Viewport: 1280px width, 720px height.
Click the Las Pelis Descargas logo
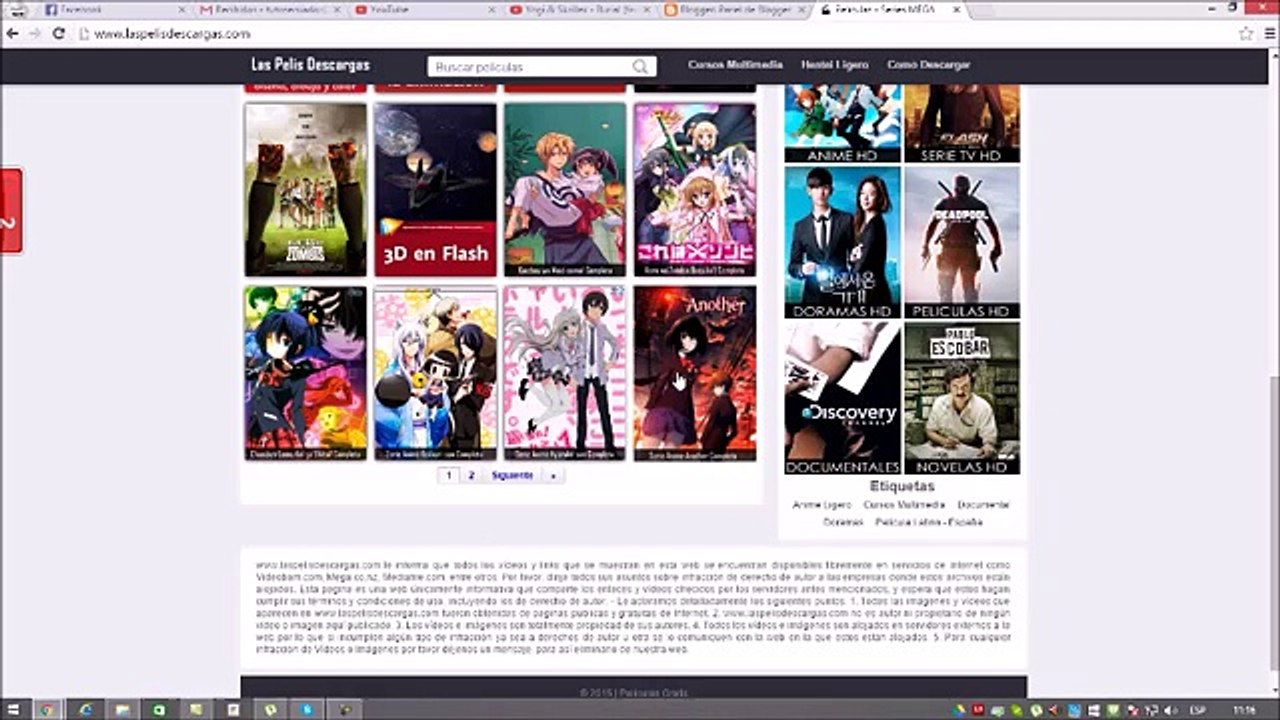(x=310, y=65)
